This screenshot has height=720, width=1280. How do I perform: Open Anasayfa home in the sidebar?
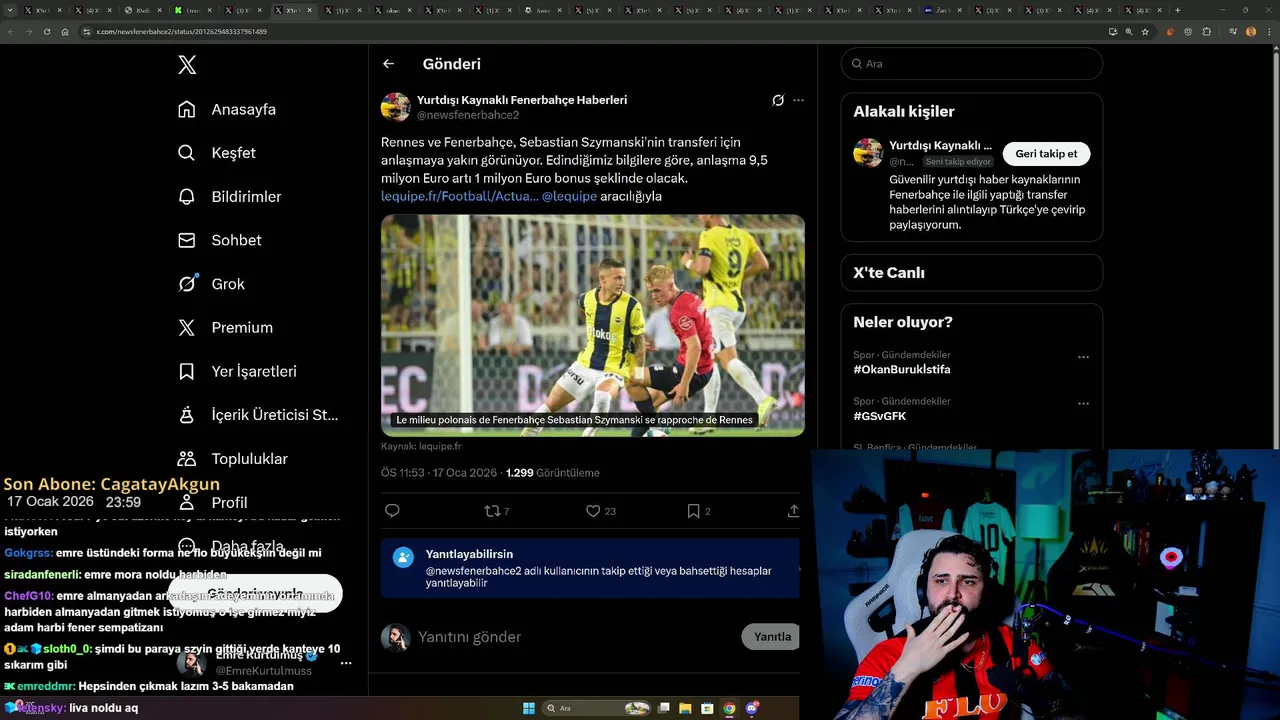point(226,109)
